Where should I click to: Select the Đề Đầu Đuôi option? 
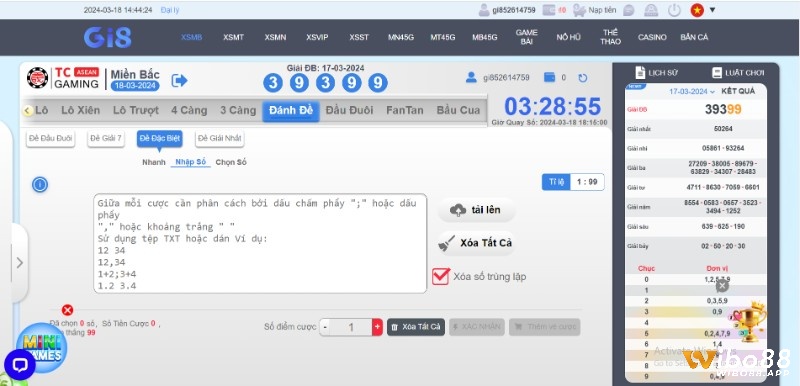click(x=51, y=139)
